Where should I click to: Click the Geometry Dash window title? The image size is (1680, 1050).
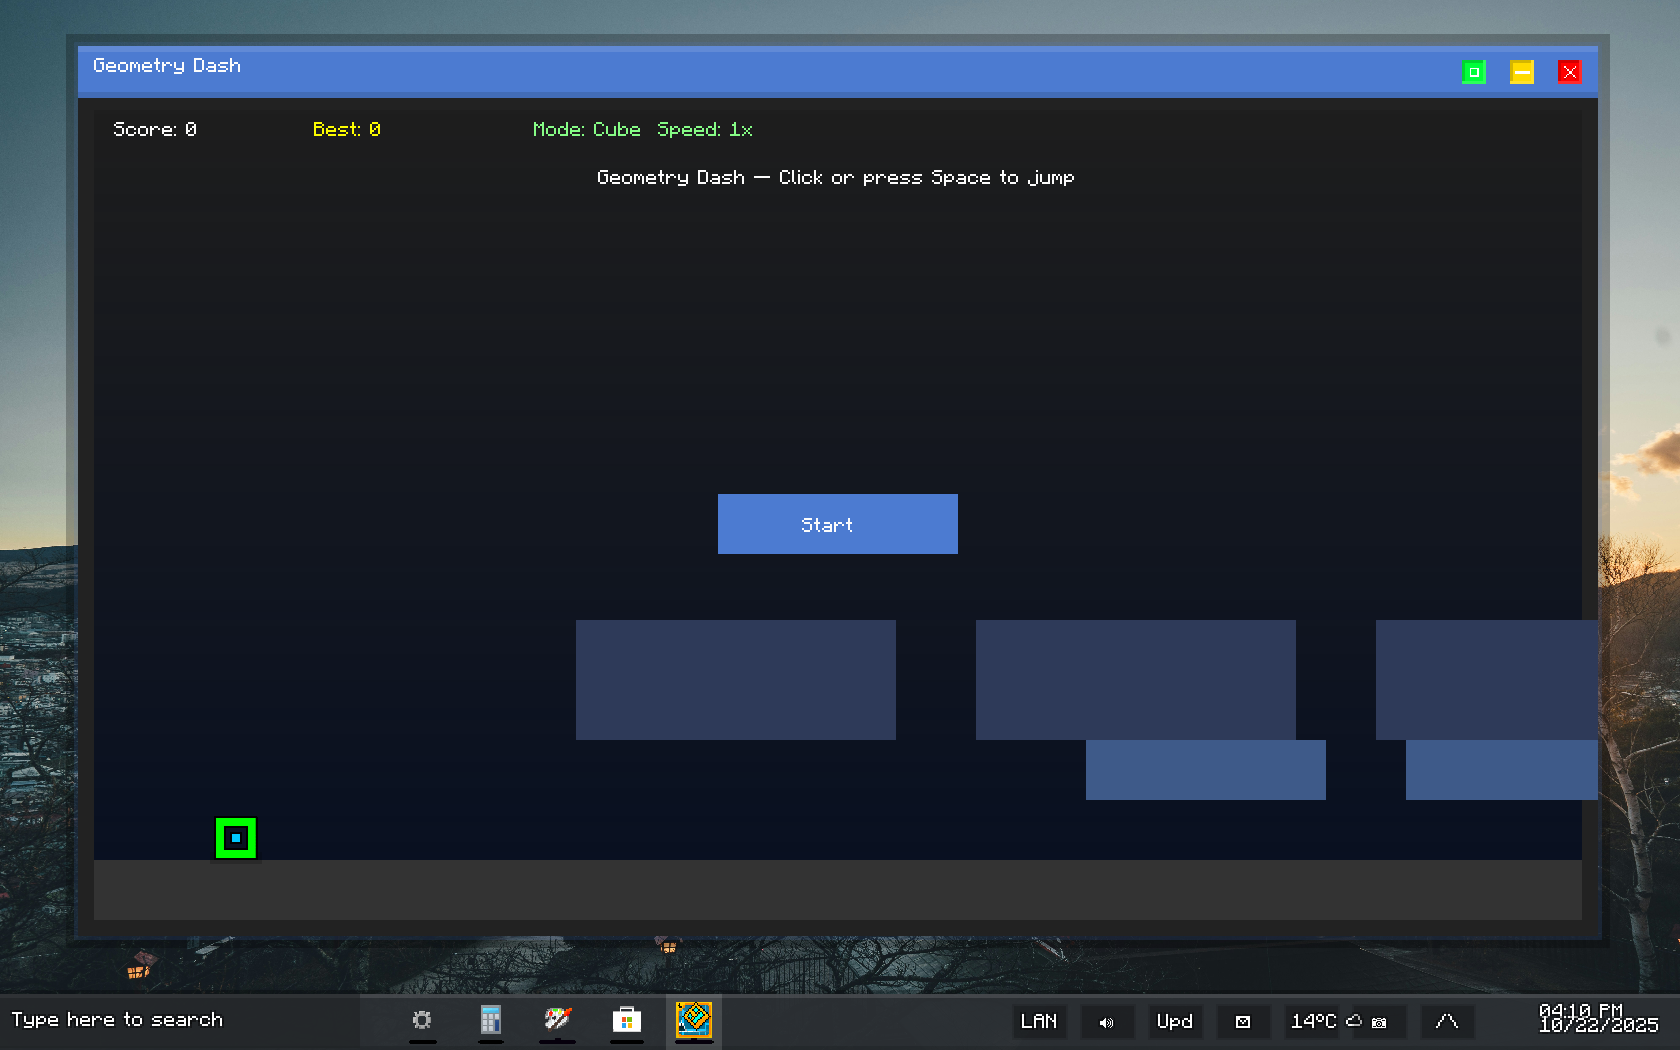click(167, 65)
